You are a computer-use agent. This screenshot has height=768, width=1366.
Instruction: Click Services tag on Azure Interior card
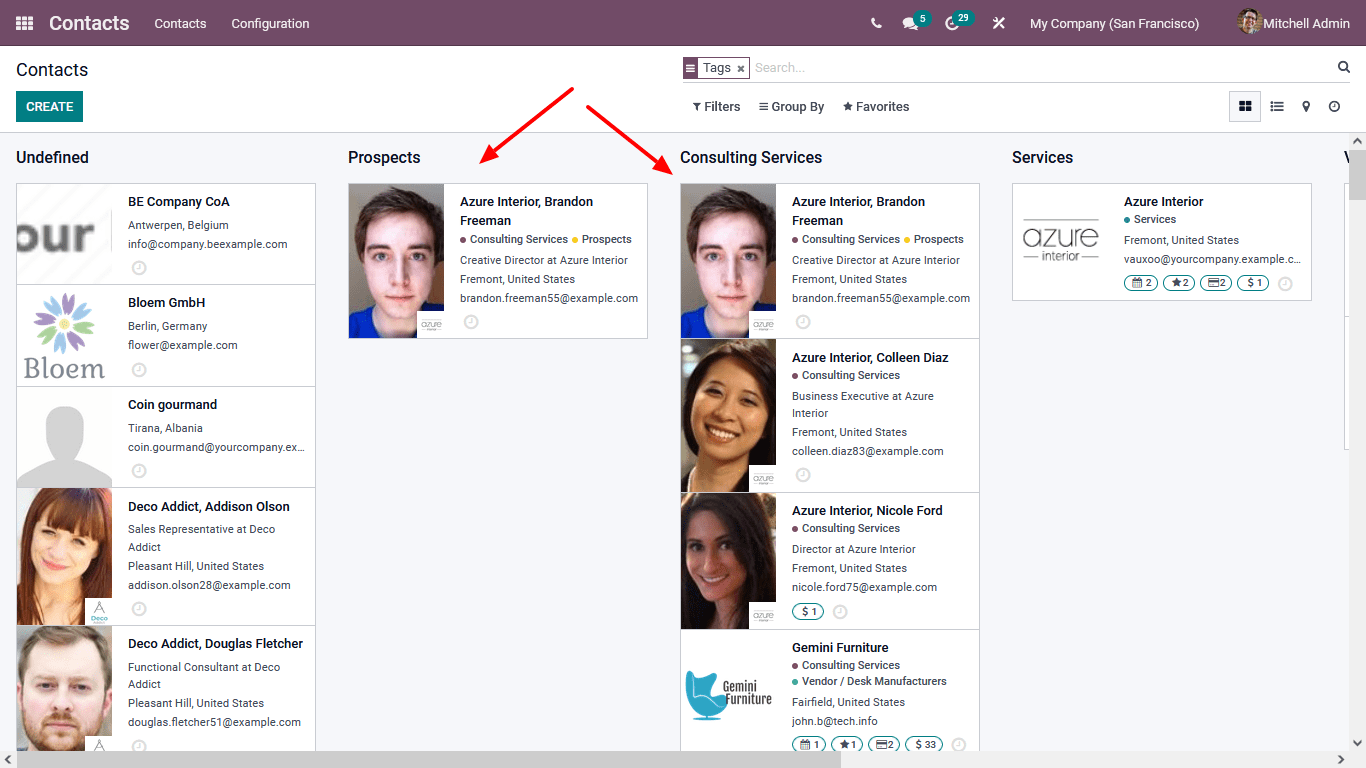coord(1150,219)
